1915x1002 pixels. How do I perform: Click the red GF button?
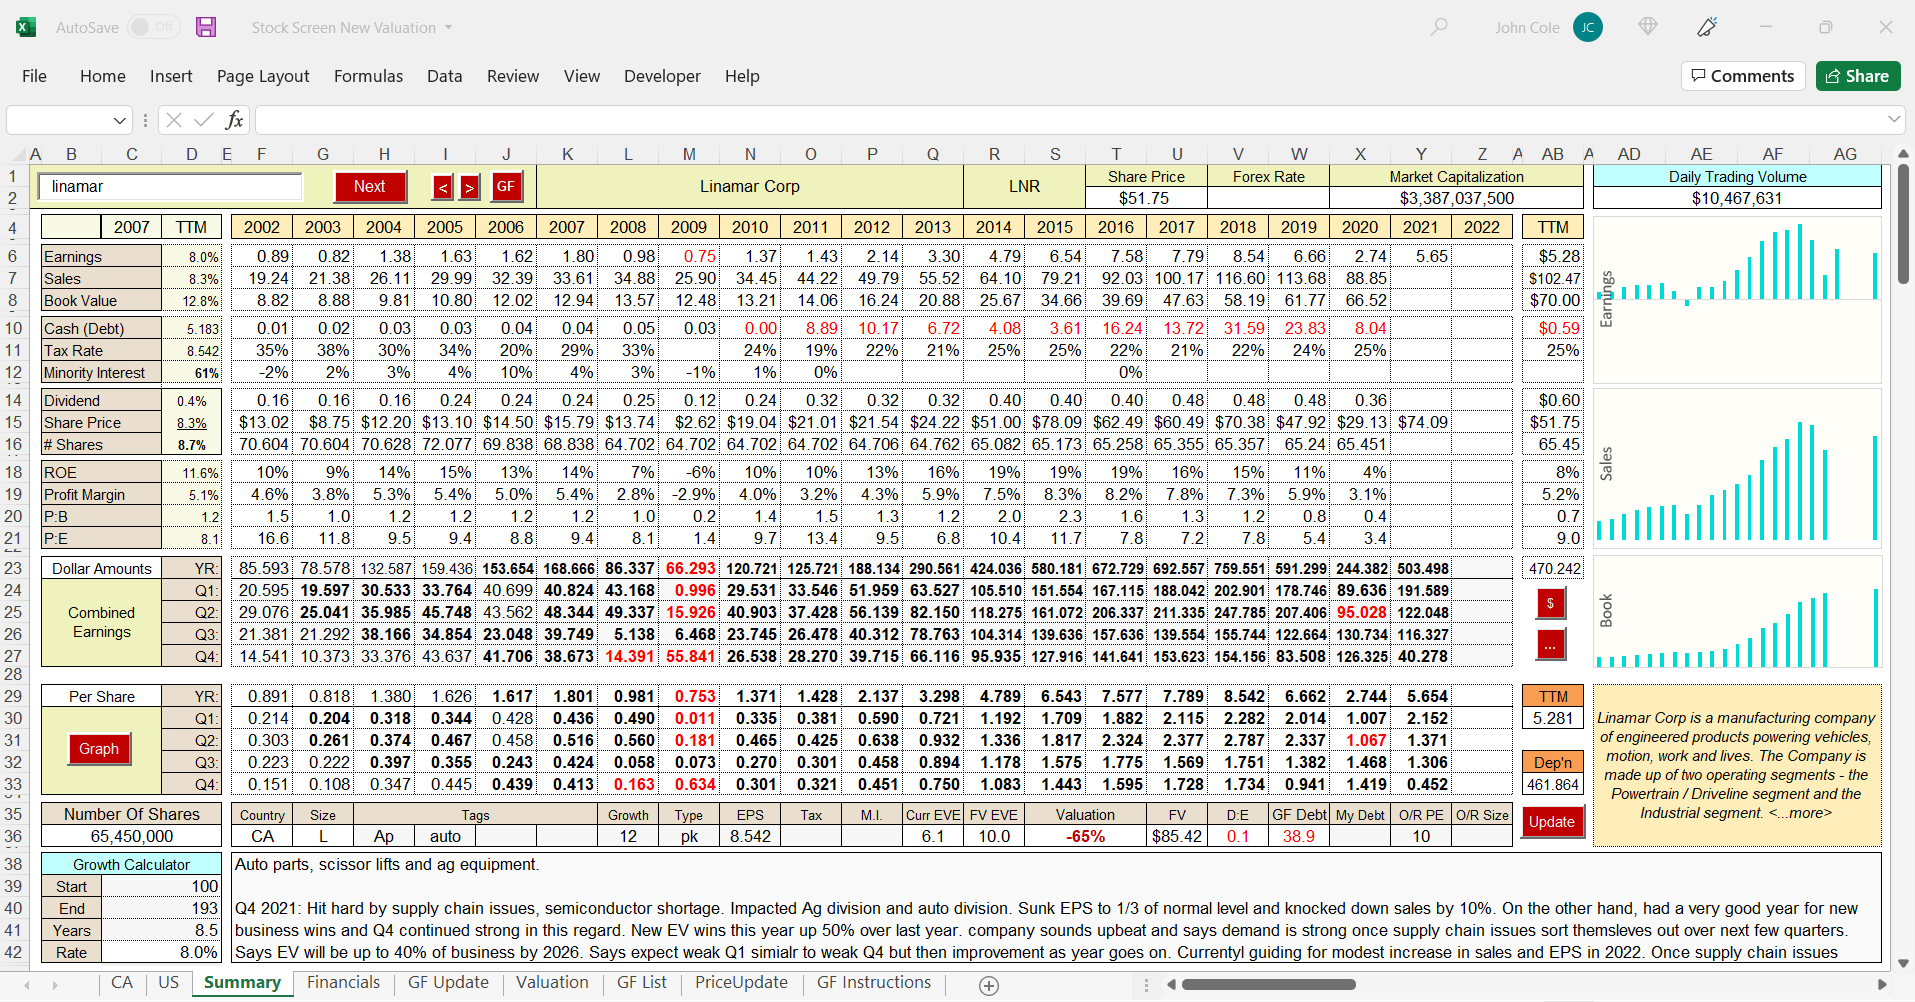pos(506,186)
